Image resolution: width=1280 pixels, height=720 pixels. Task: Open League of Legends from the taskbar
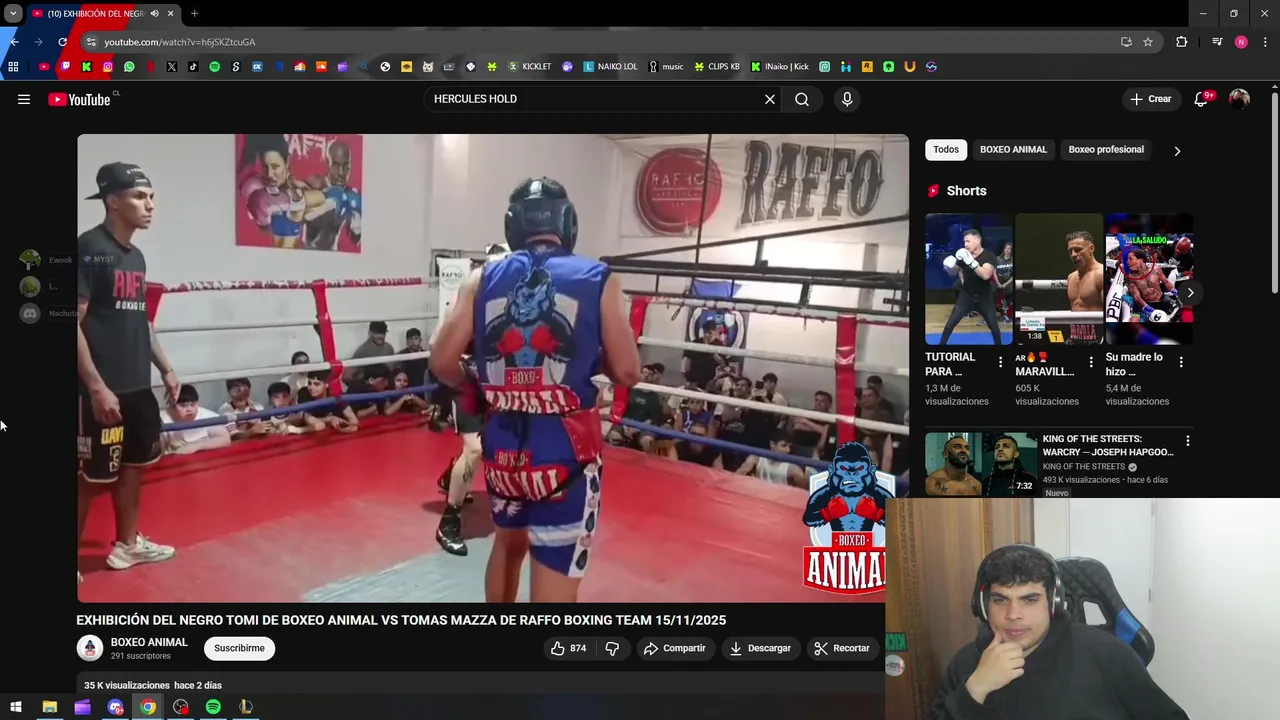pyautogui.click(x=245, y=707)
